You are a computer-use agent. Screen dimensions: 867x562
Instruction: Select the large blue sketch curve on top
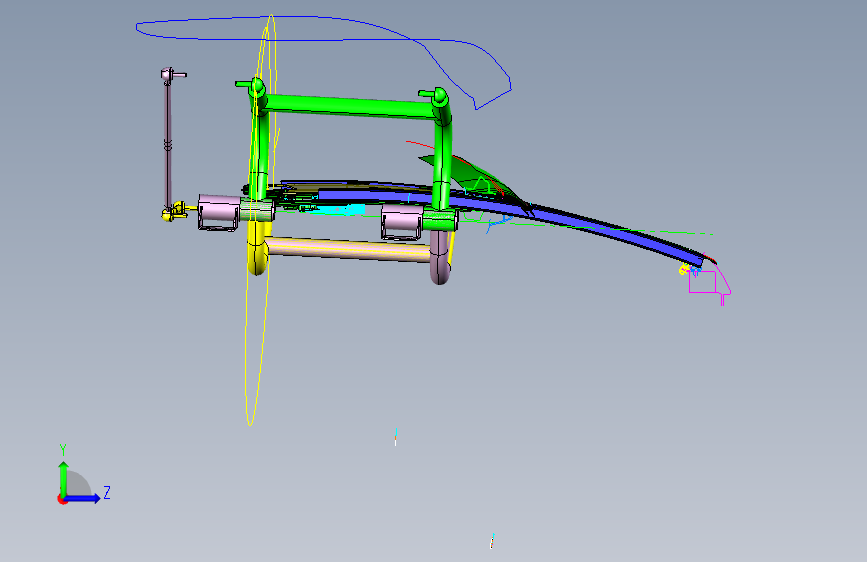click(x=323, y=62)
